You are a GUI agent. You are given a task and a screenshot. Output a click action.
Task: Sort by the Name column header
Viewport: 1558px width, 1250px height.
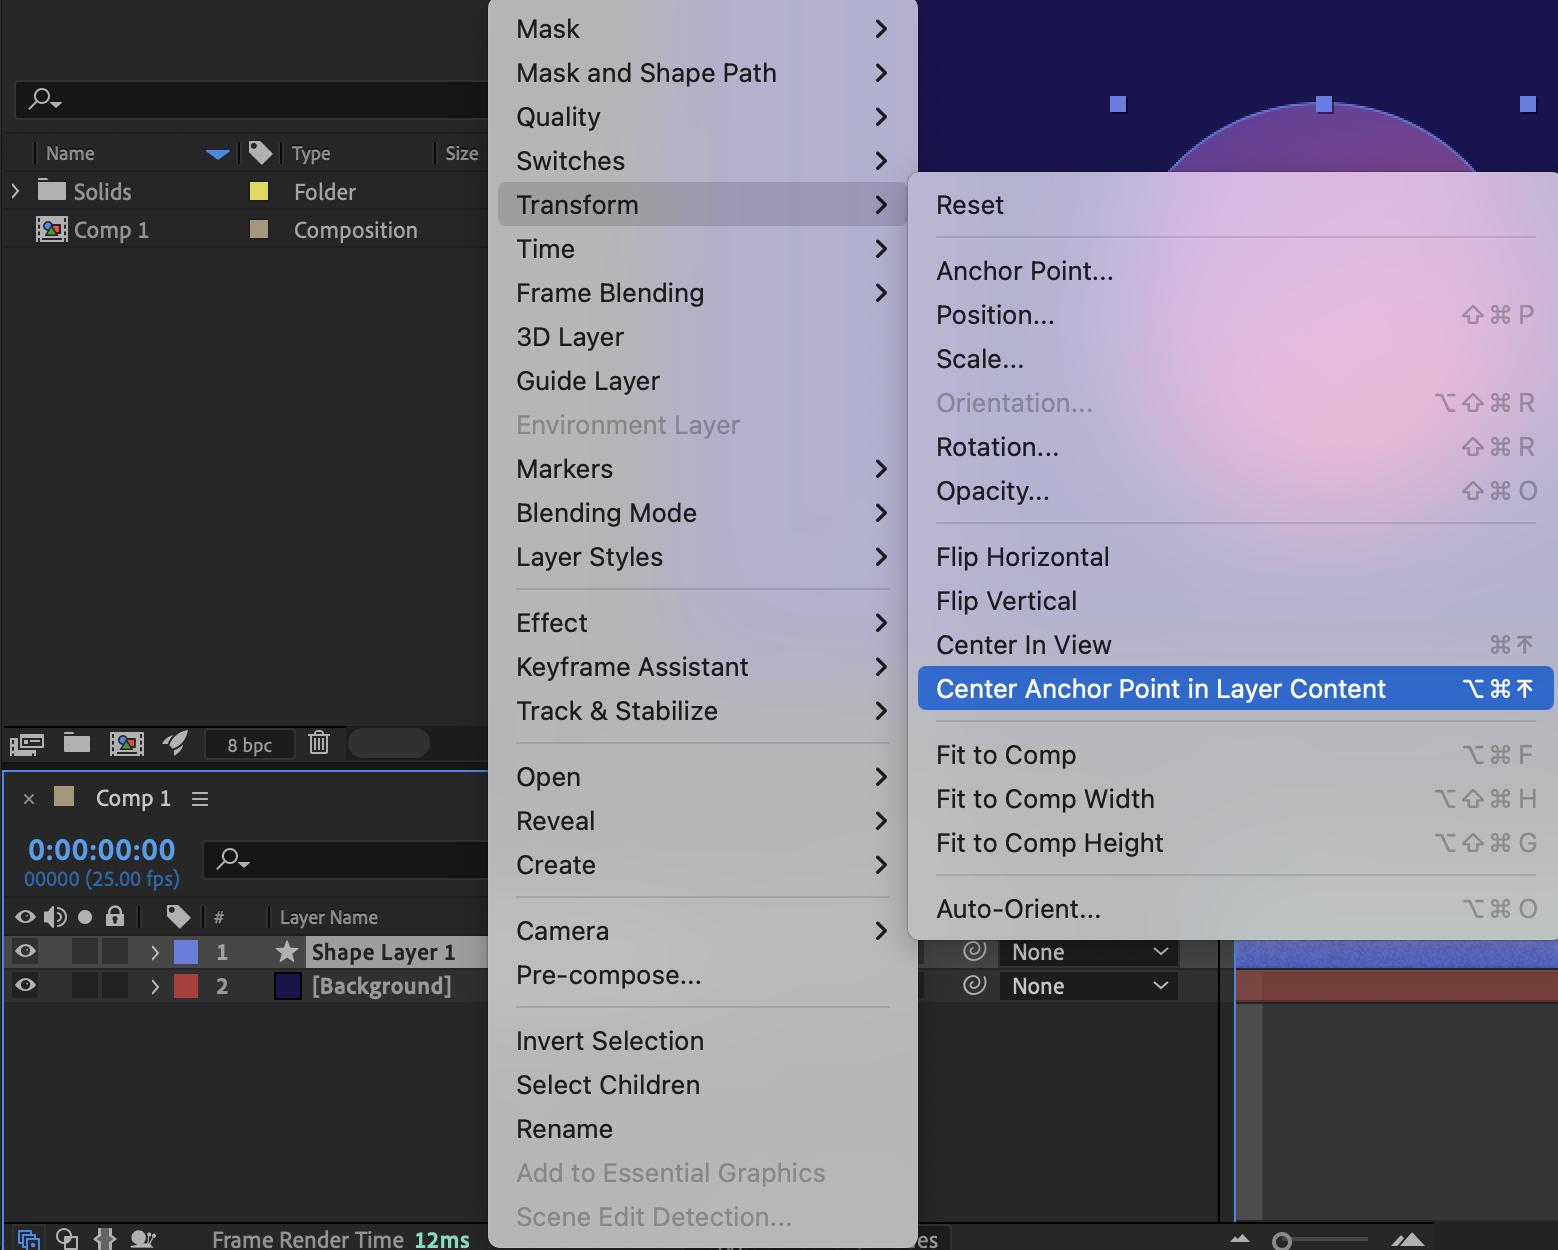pos(70,153)
